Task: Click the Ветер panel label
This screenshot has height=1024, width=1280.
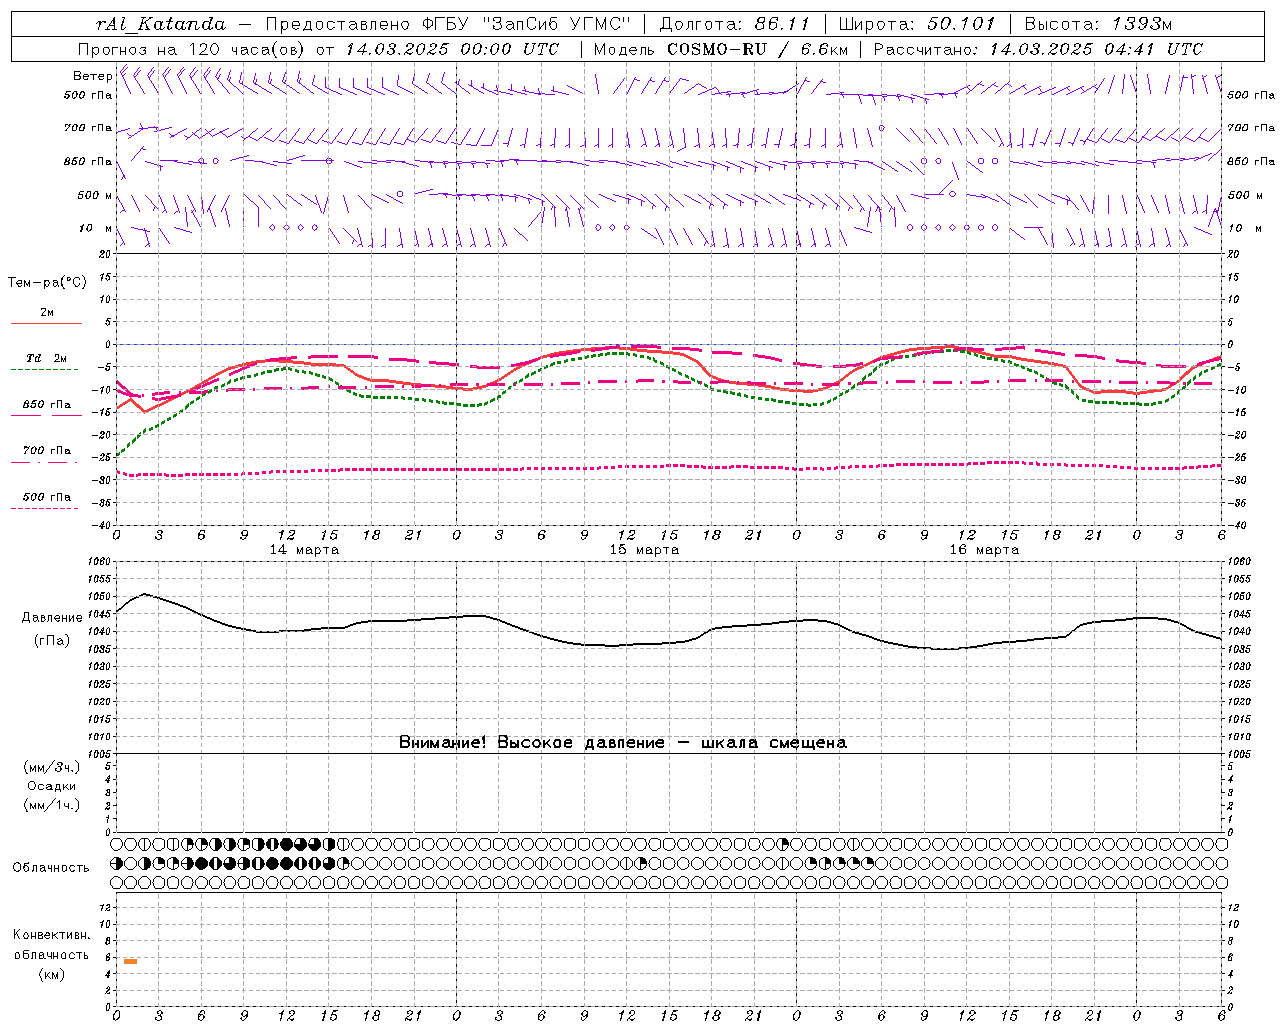Action: click(x=92, y=76)
